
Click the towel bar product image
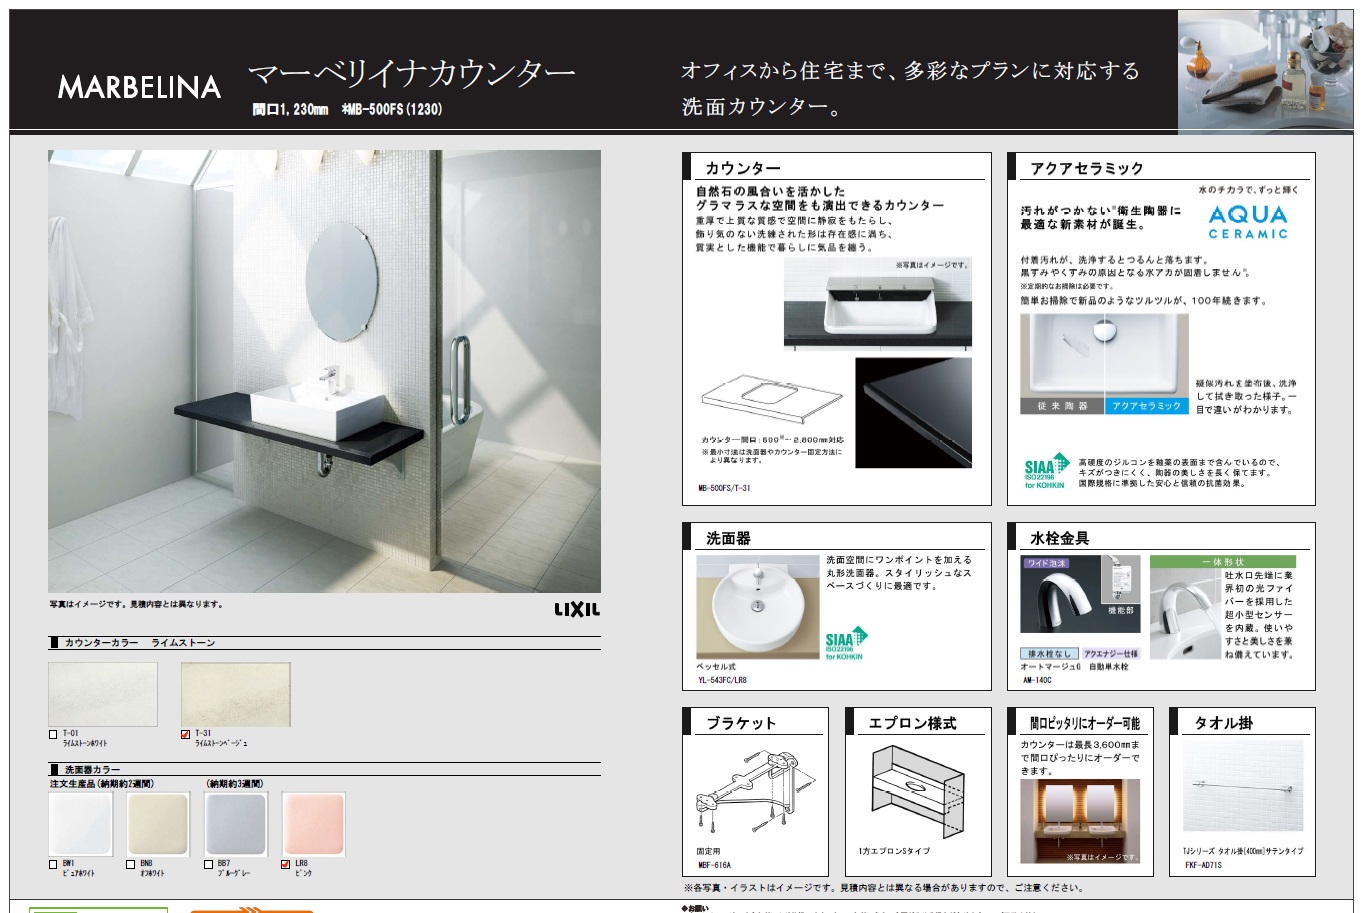click(x=1244, y=789)
